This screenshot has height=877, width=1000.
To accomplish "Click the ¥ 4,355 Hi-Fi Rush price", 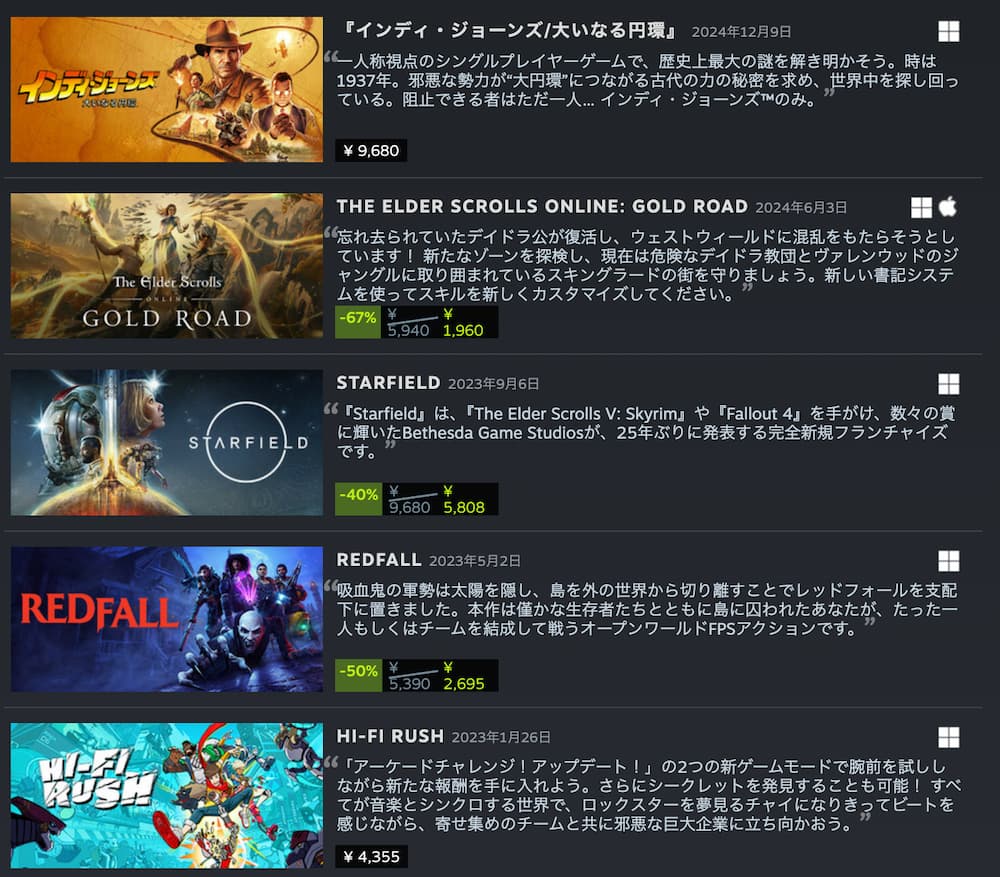I will point(371,857).
